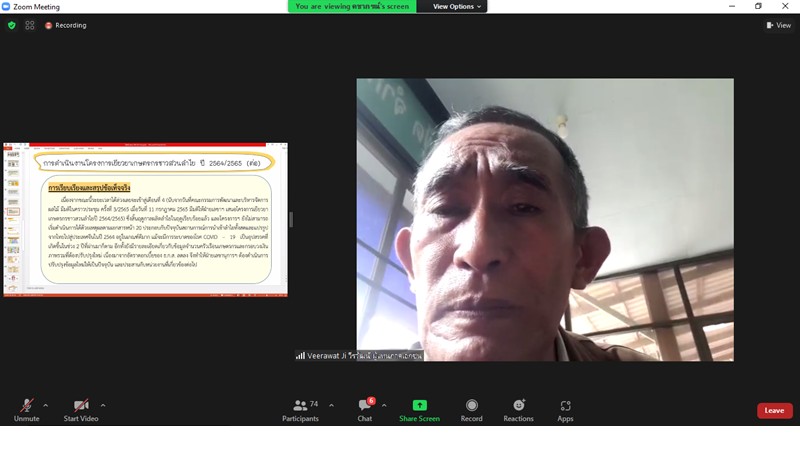The height and width of the screenshot is (450, 800).
Task: Select the shared PowerPoint slide area
Action: [145, 220]
